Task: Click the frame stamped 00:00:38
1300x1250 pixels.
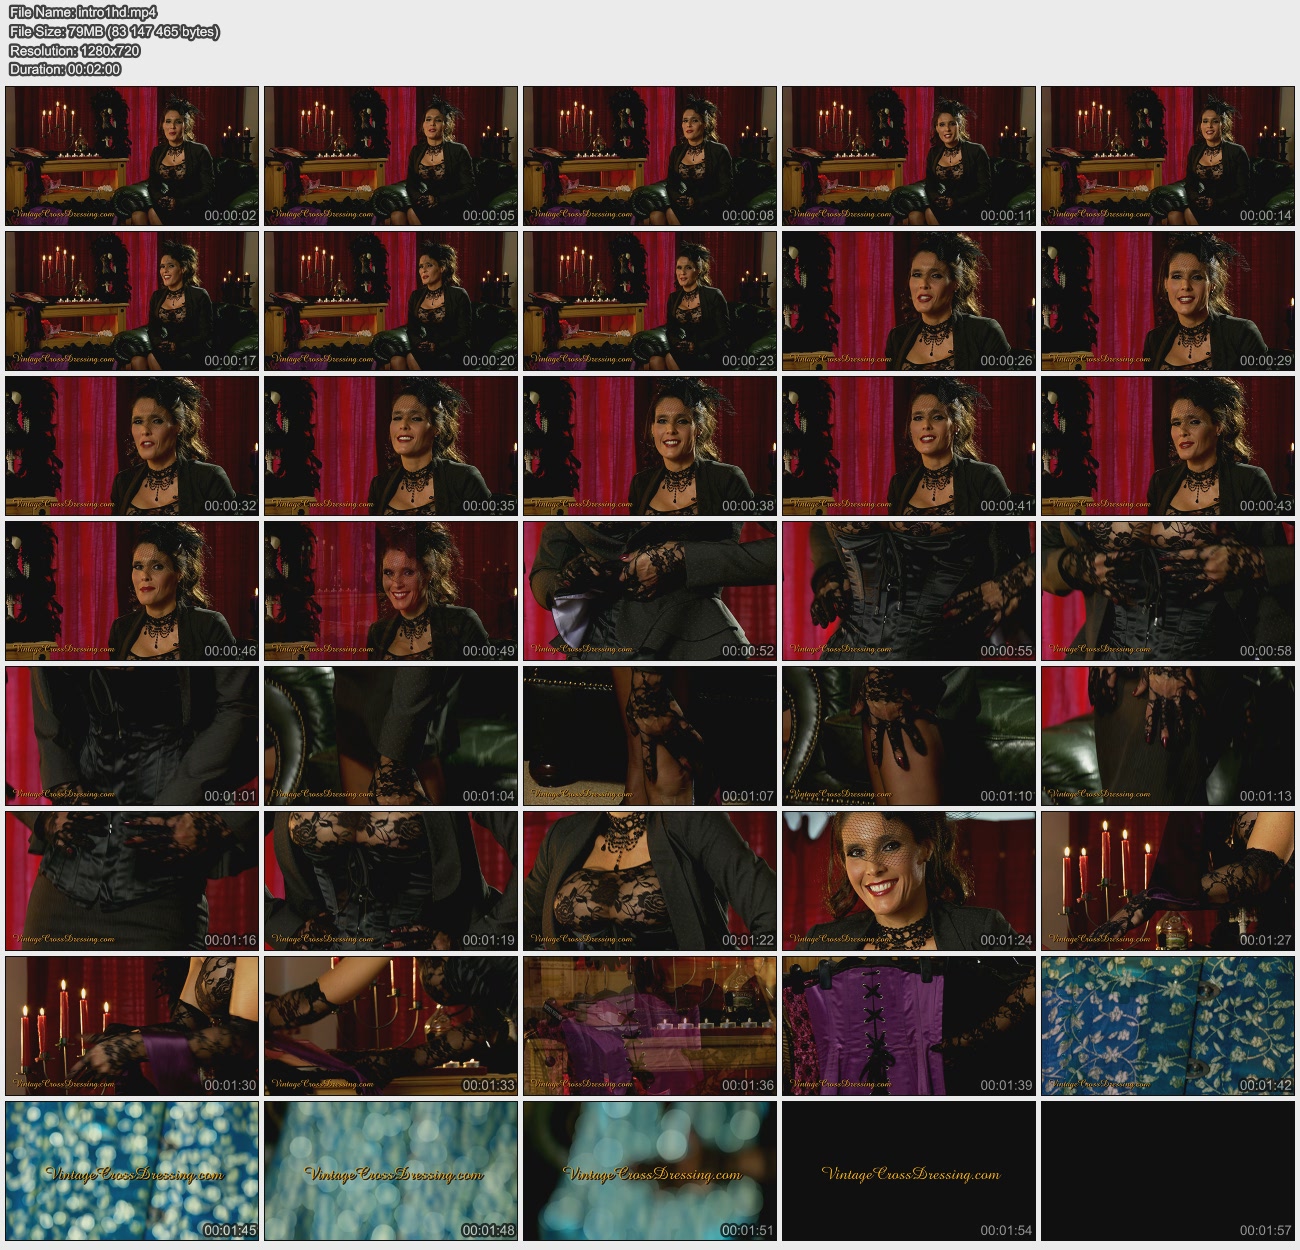Action: [x=650, y=446]
